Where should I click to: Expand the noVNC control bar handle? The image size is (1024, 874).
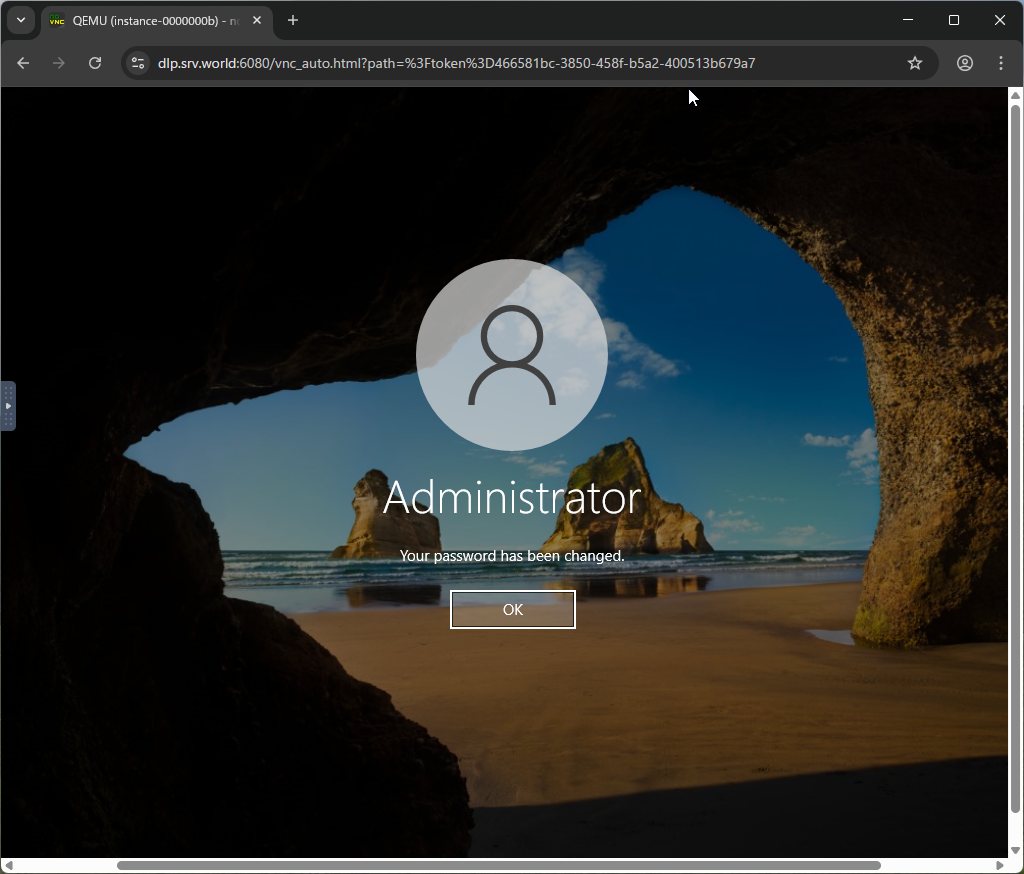[x=8, y=406]
